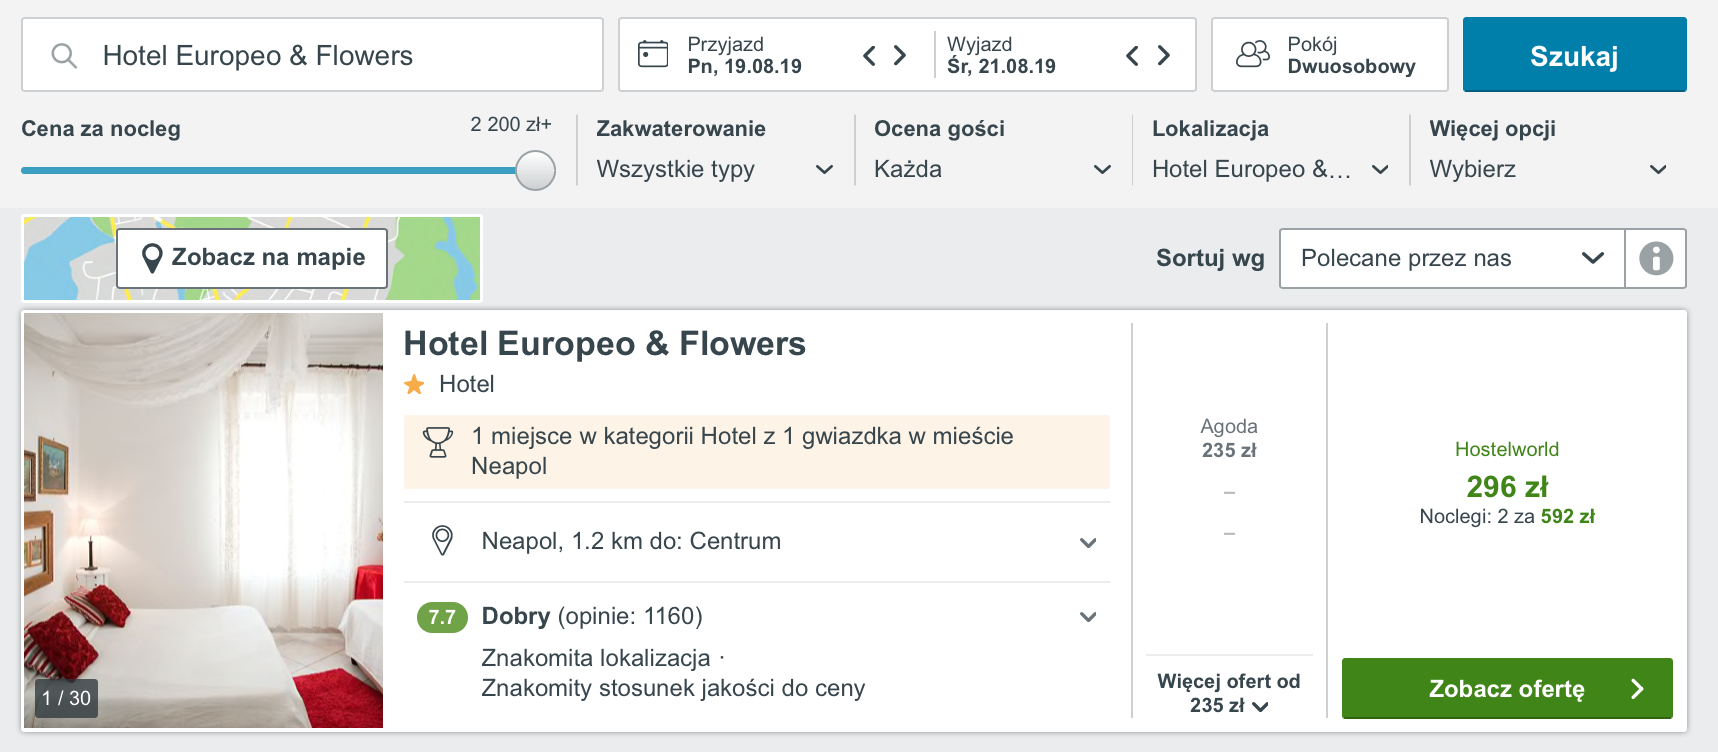Click the location pin icon near Neapol
This screenshot has height=752, width=1718.
441,541
